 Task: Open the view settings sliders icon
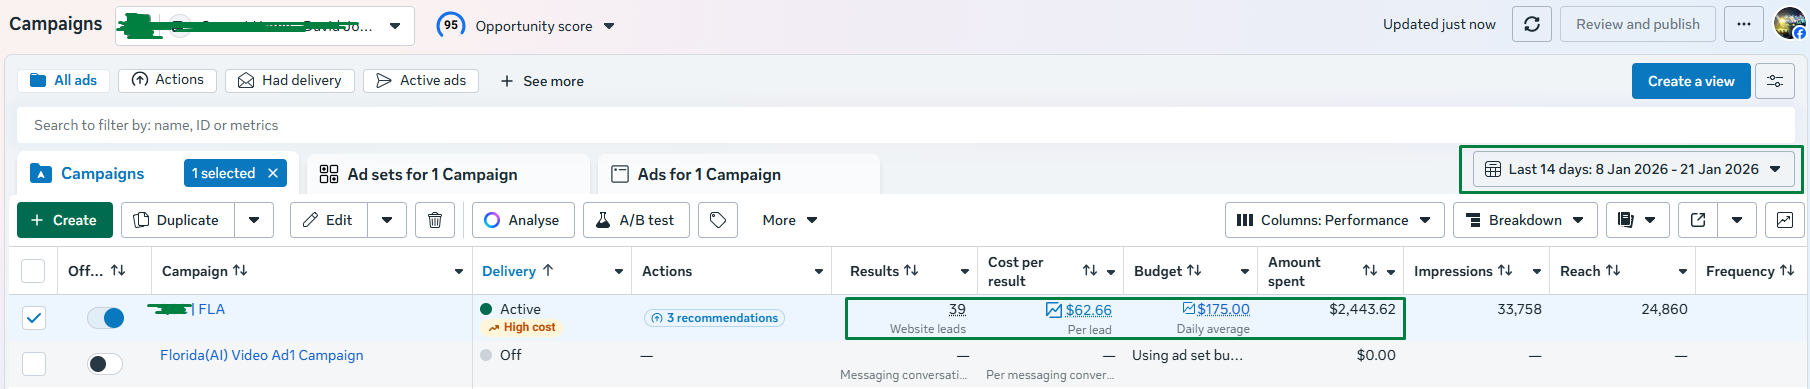[x=1775, y=81]
